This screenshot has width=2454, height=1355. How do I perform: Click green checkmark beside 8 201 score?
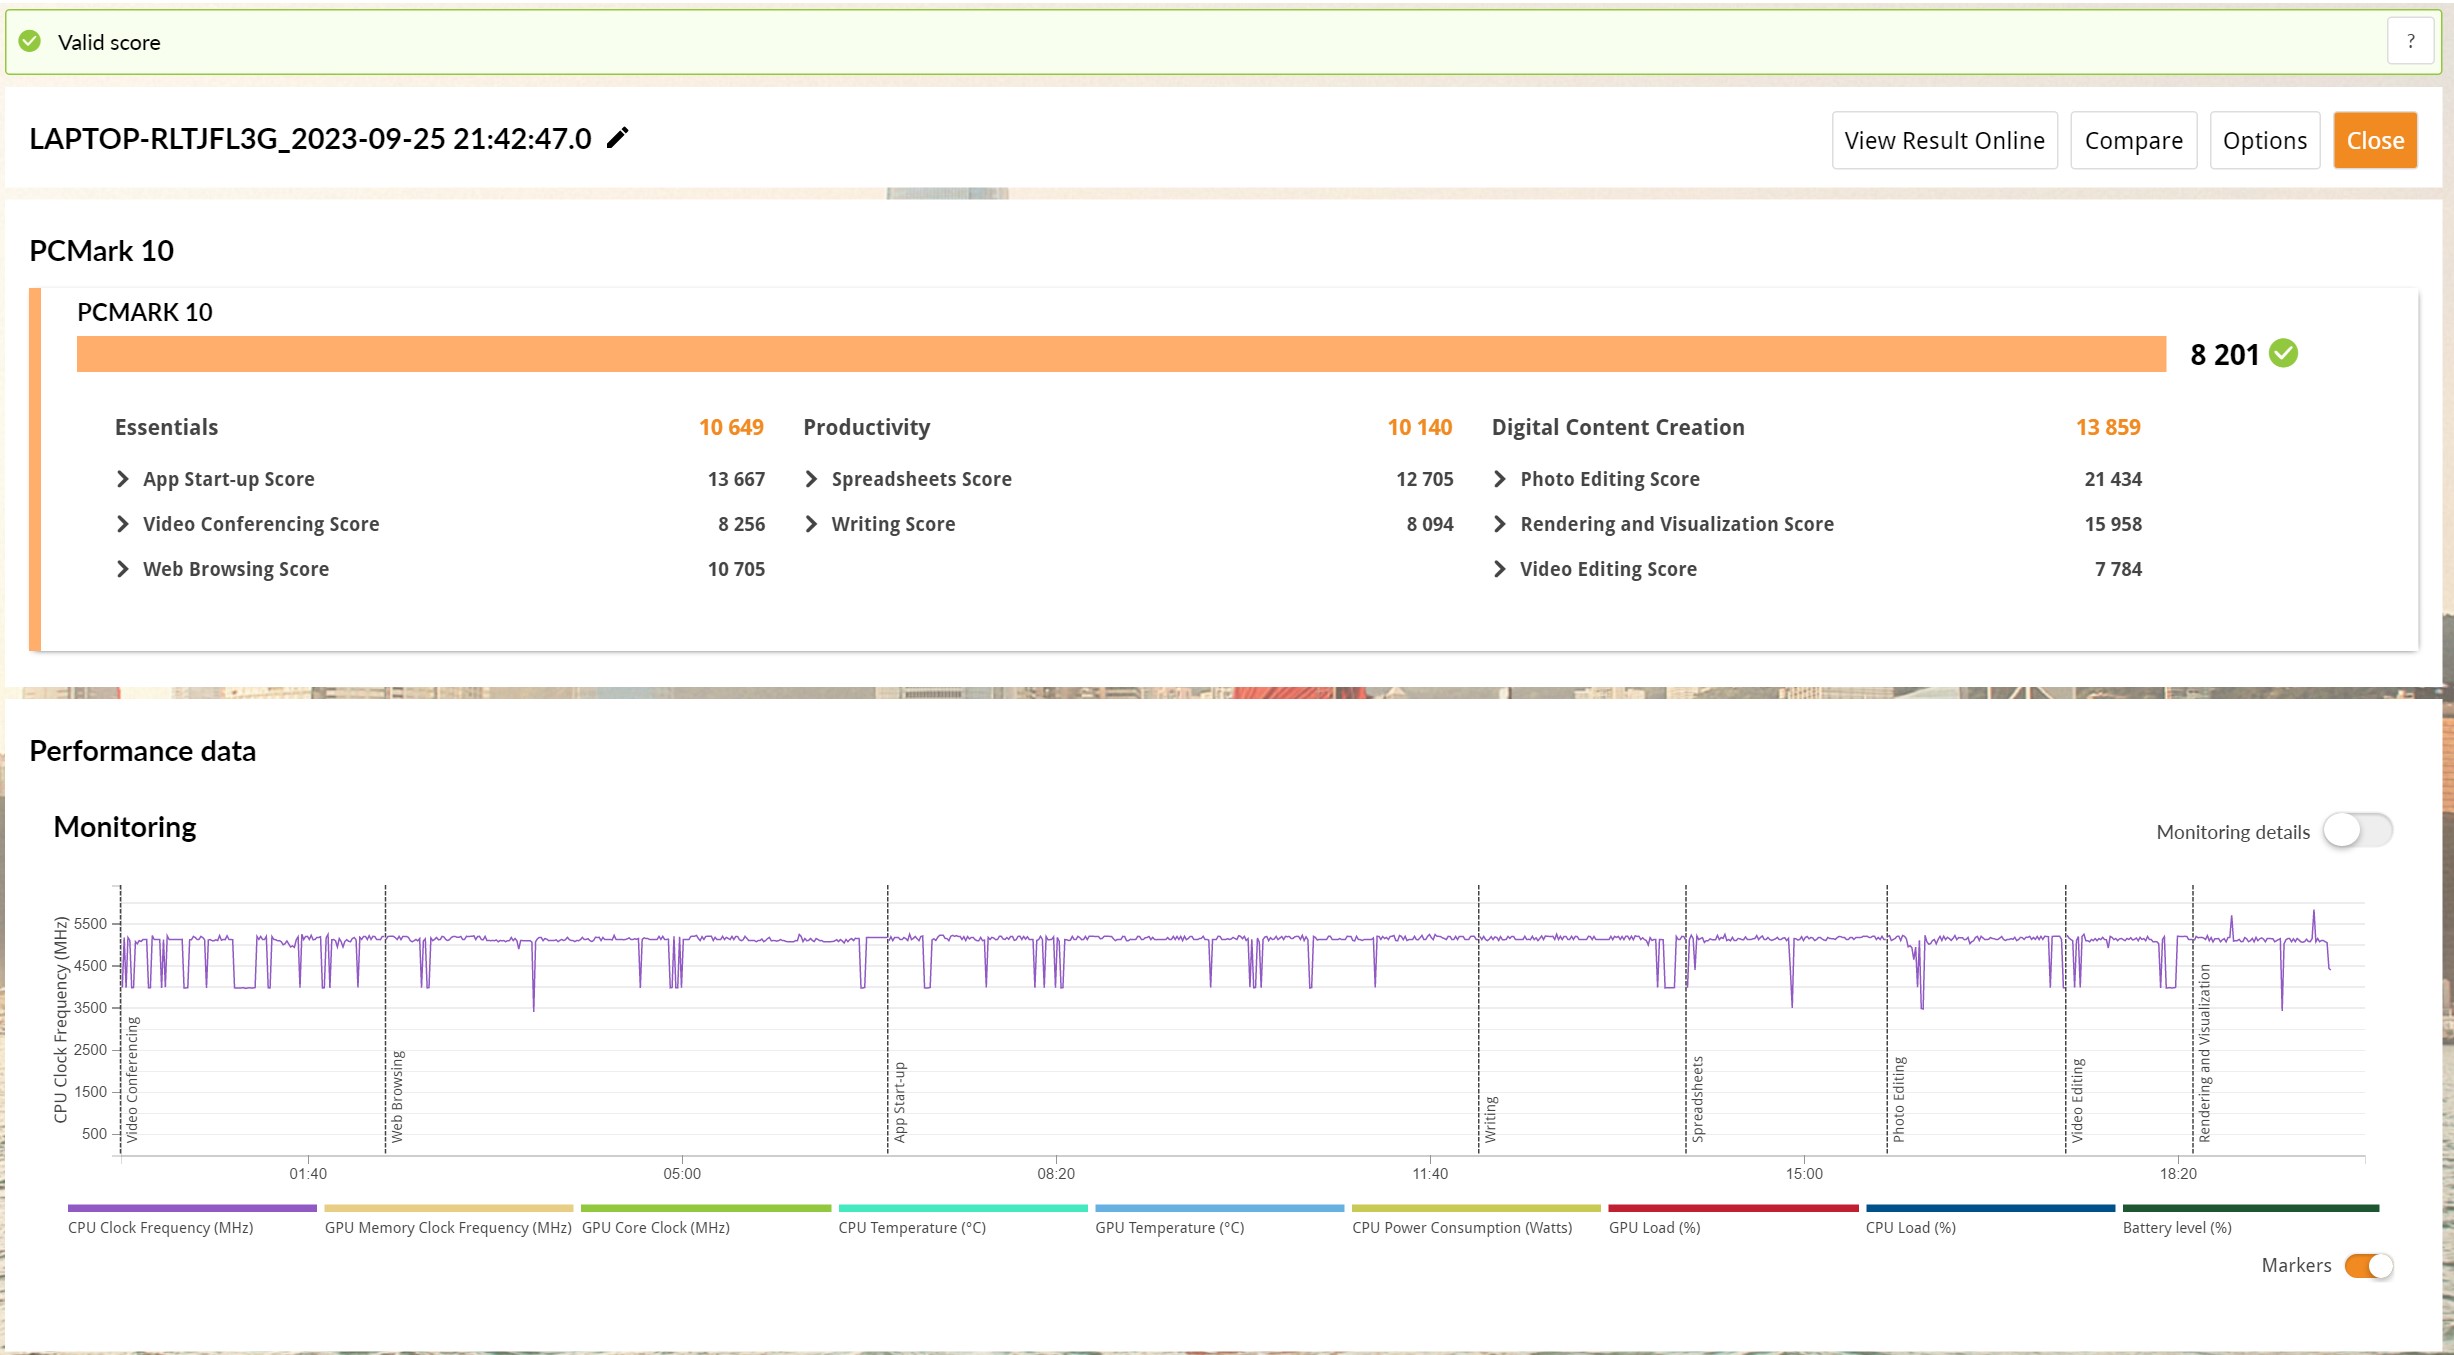click(x=2284, y=353)
